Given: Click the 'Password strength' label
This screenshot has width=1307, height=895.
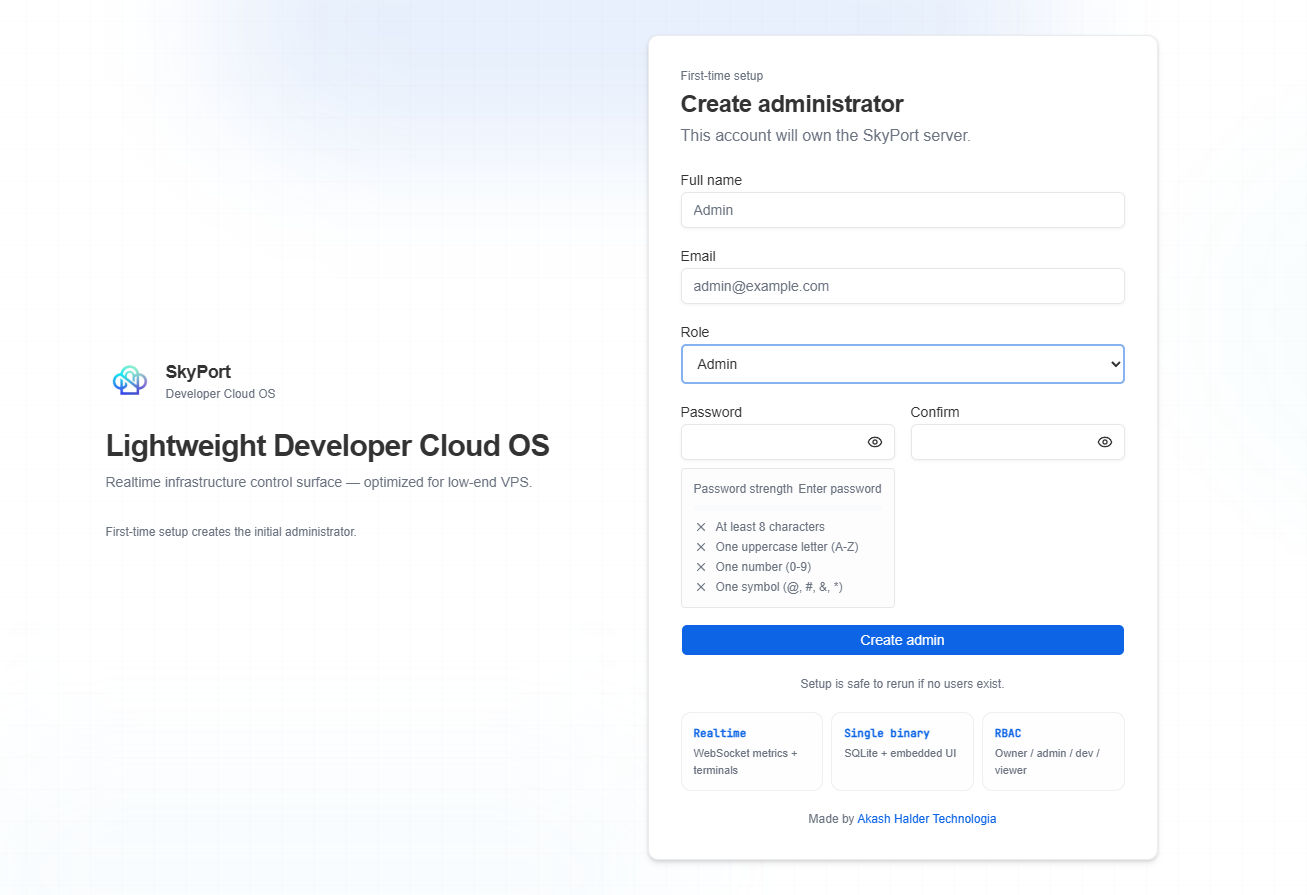Looking at the screenshot, I should [743, 489].
